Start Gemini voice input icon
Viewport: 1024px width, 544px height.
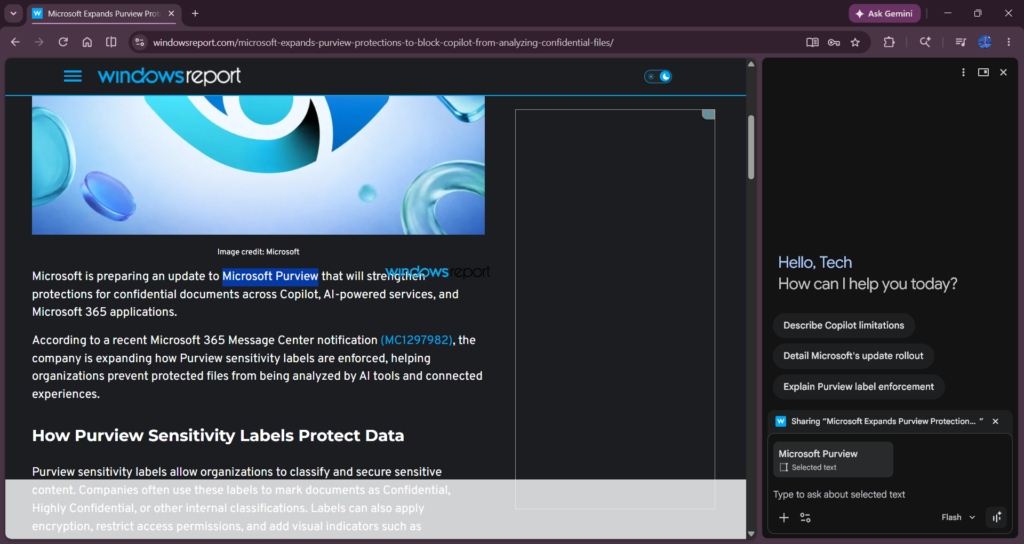click(997, 517)
